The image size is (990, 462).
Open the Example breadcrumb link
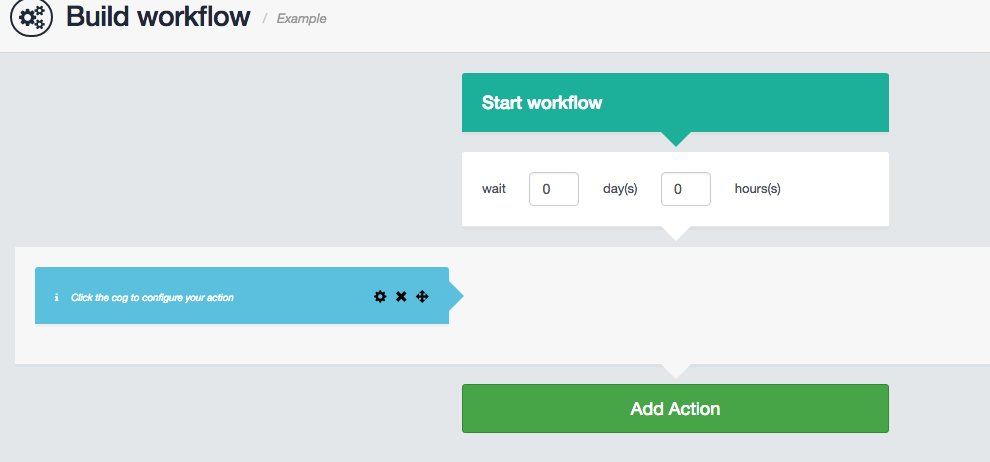302,18
